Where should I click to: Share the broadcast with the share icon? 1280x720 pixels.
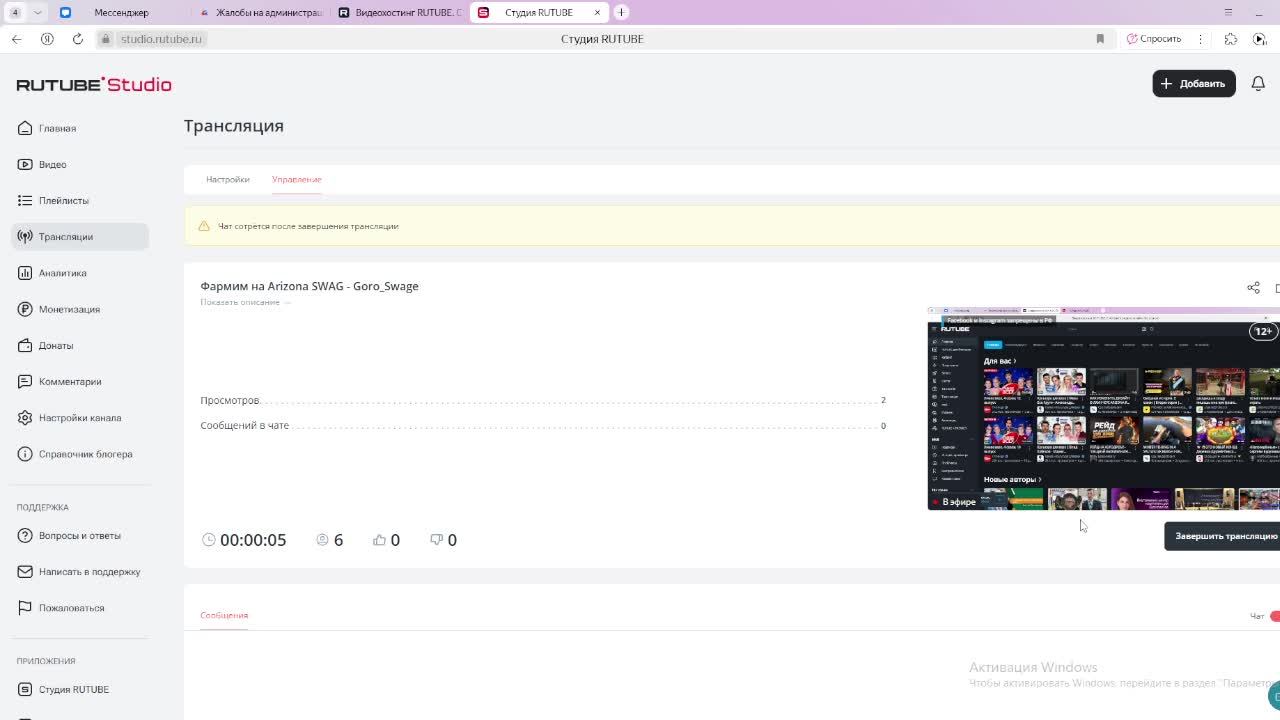[x=1253, y=288]
